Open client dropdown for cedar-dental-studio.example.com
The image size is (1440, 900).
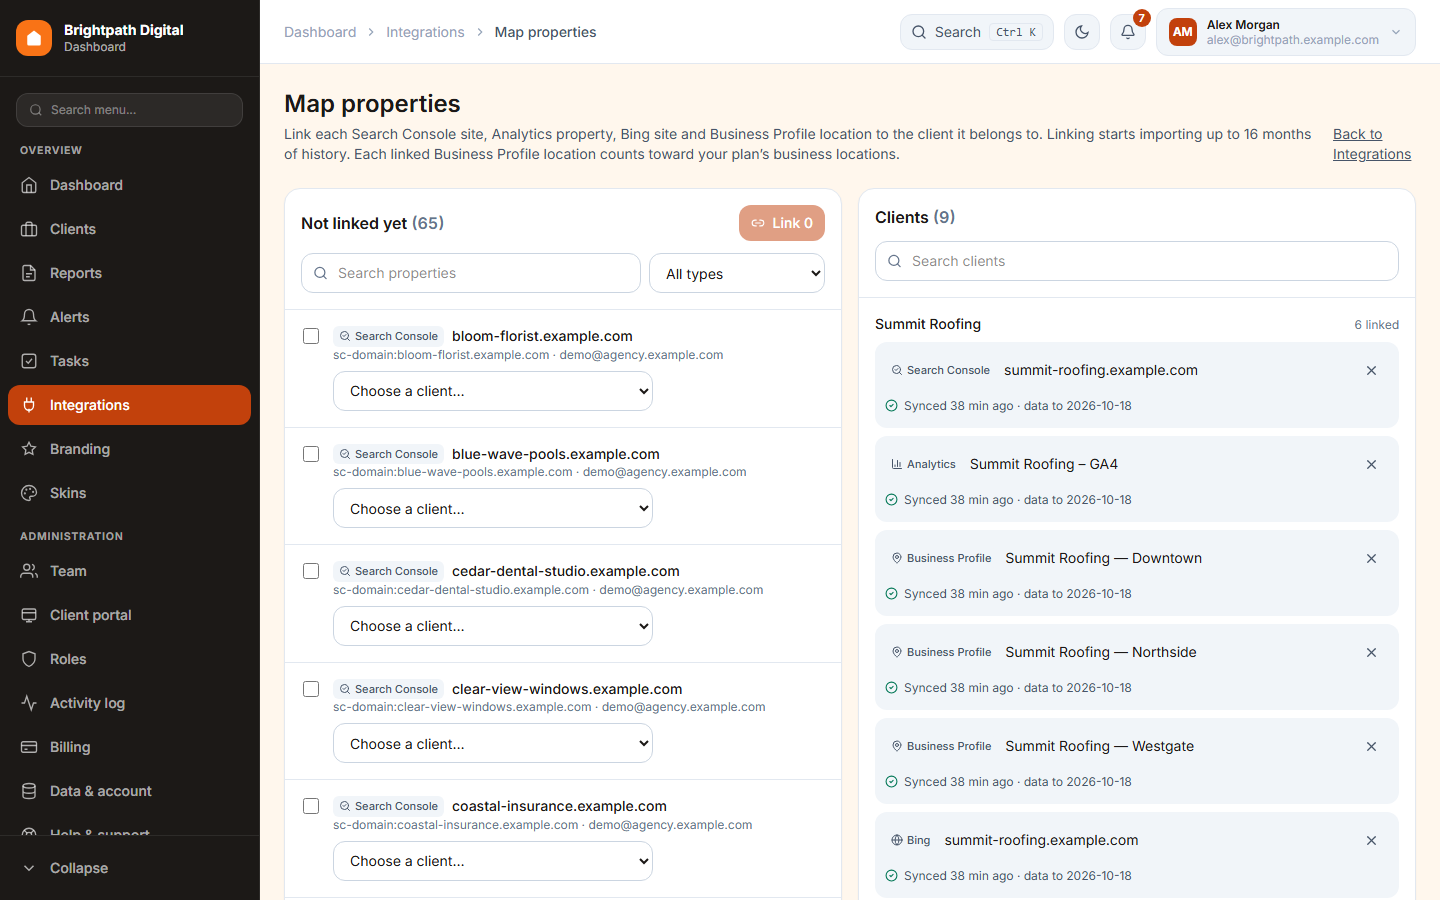pyautogui.click(x=493, y=626)
